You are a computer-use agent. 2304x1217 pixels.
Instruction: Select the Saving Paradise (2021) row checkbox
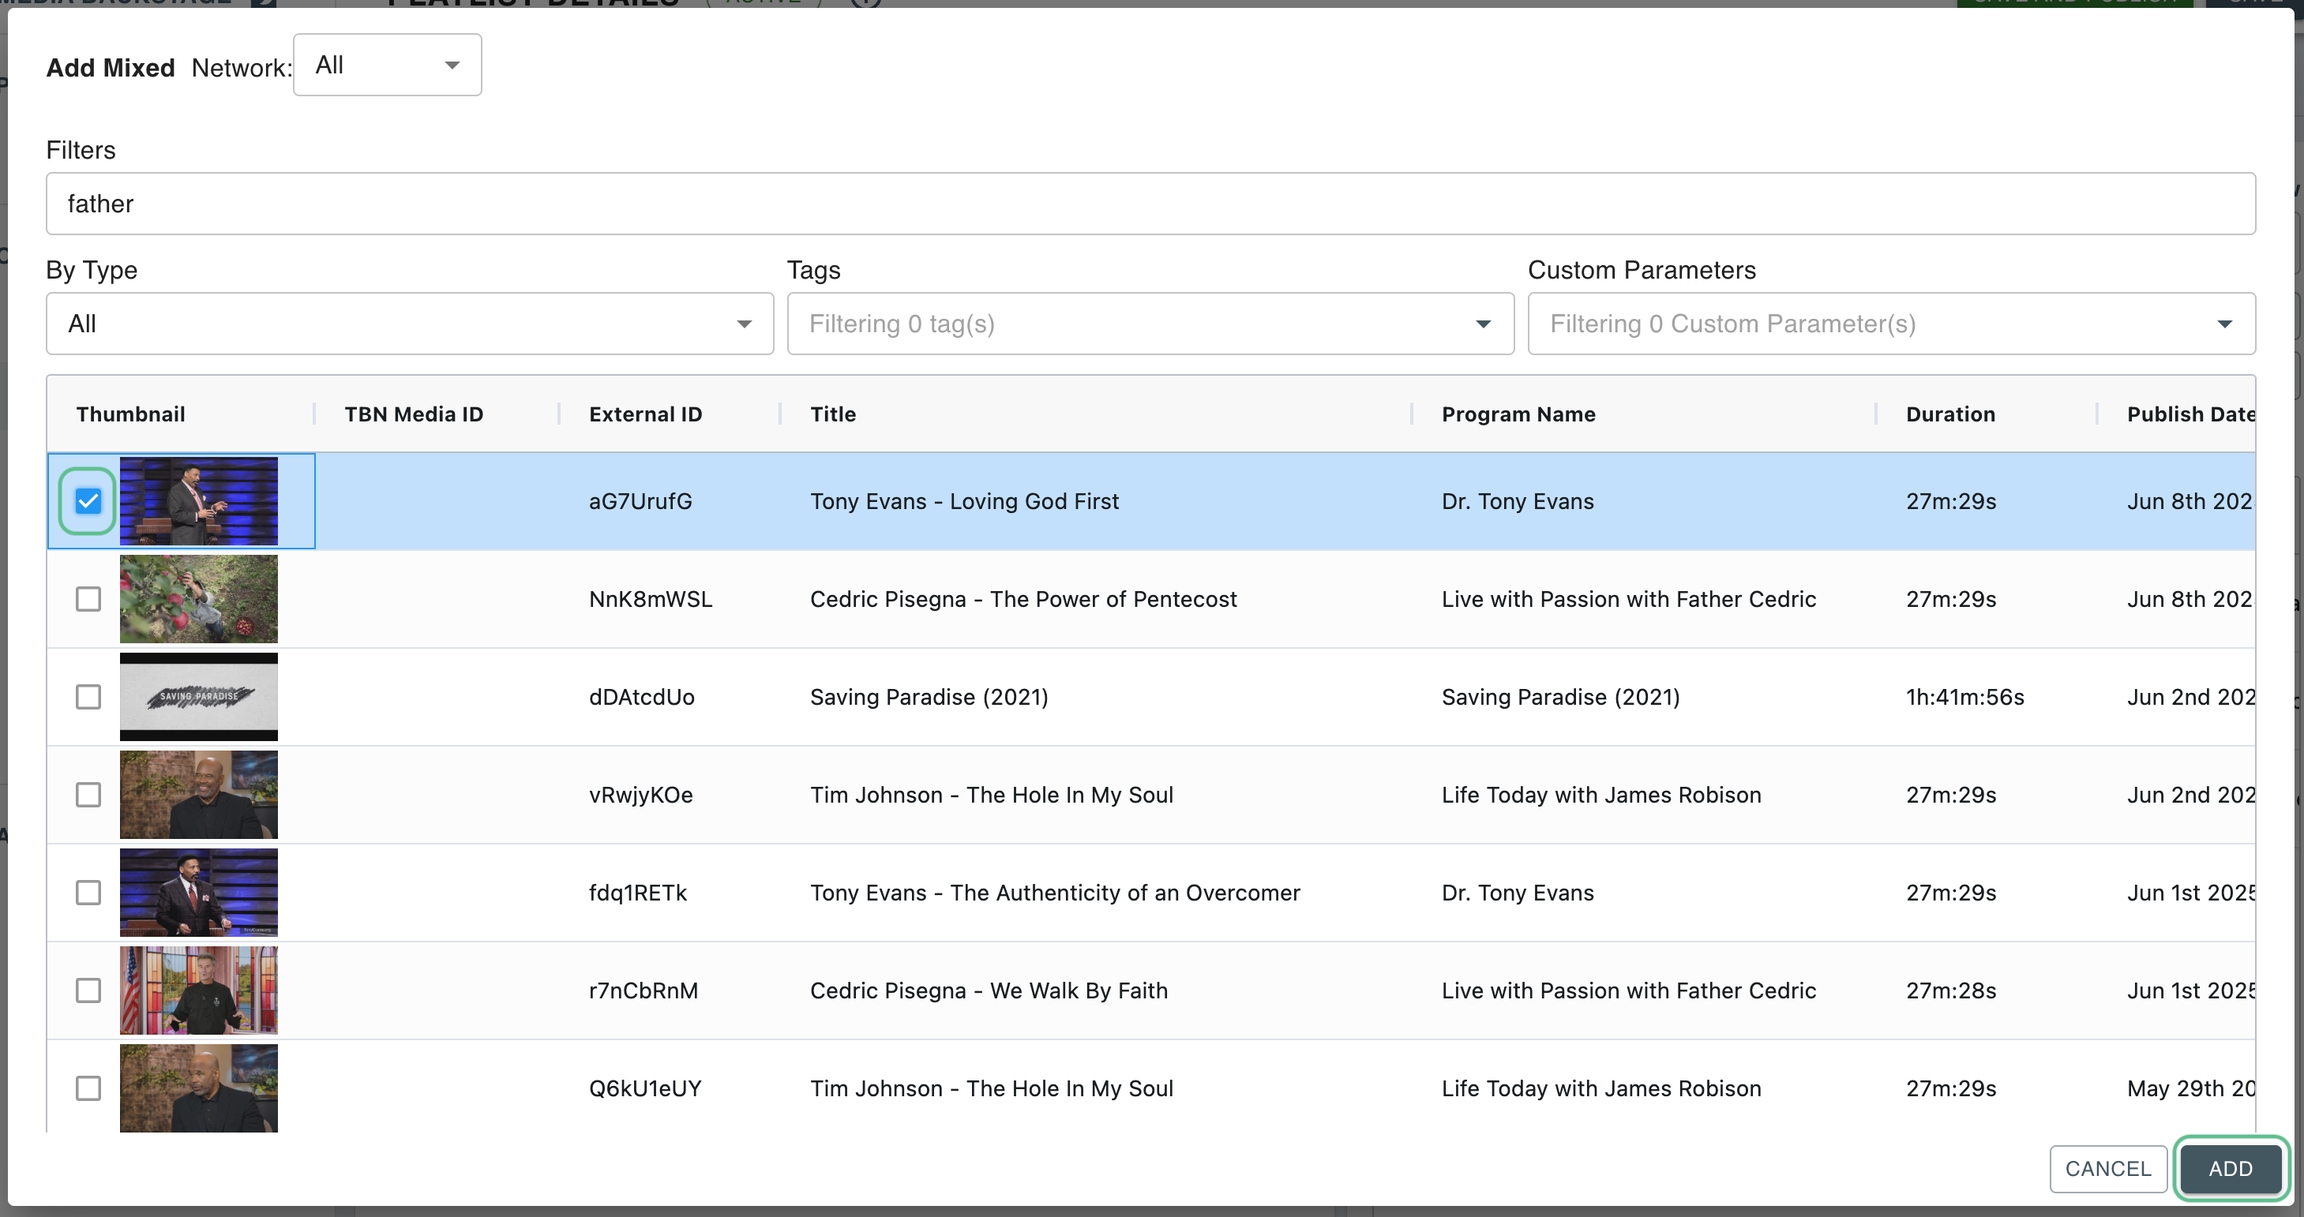88,697
